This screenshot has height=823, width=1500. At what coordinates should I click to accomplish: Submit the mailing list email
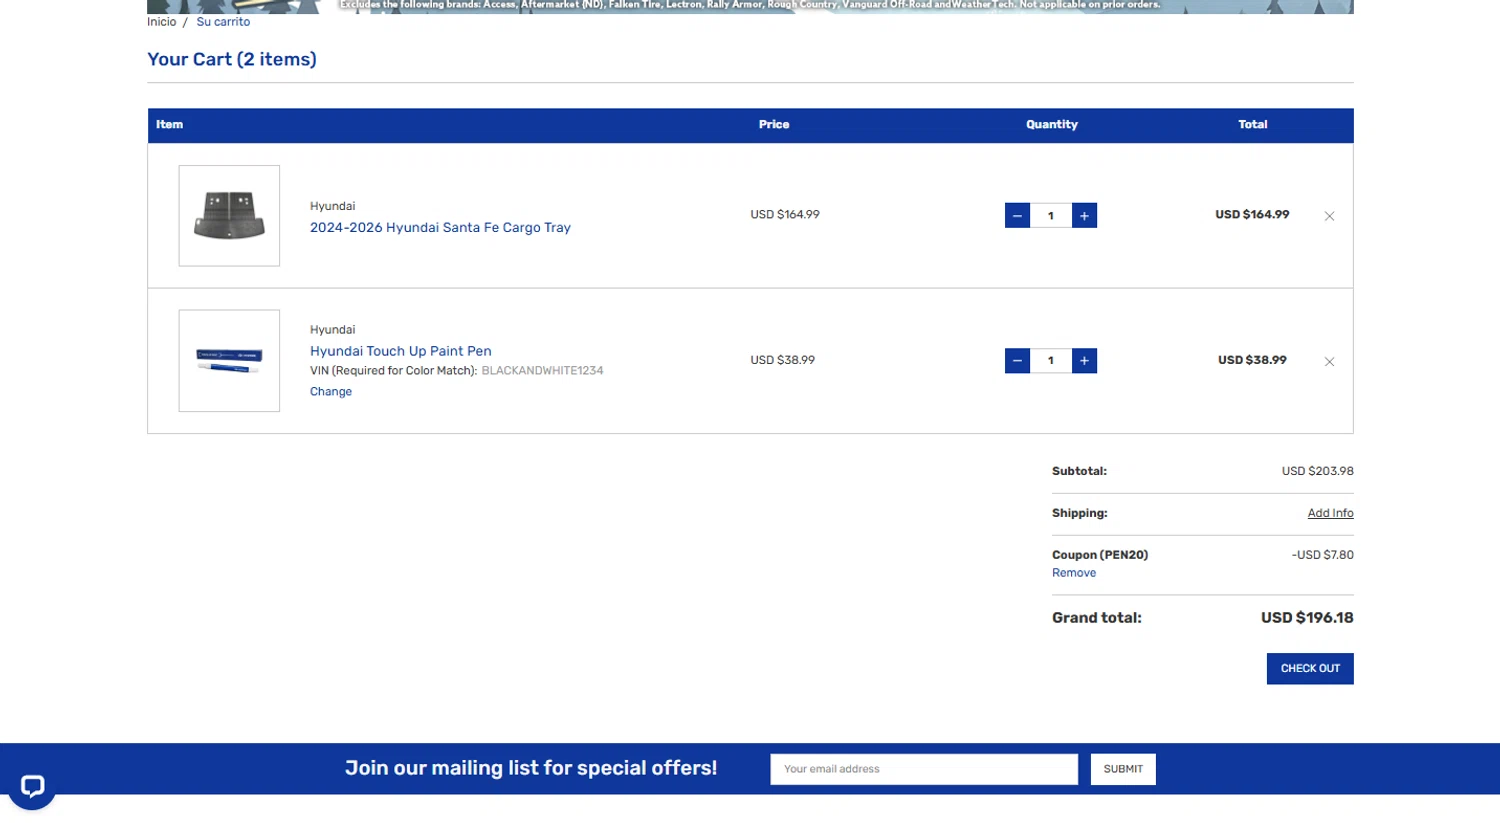[1123, 769]
